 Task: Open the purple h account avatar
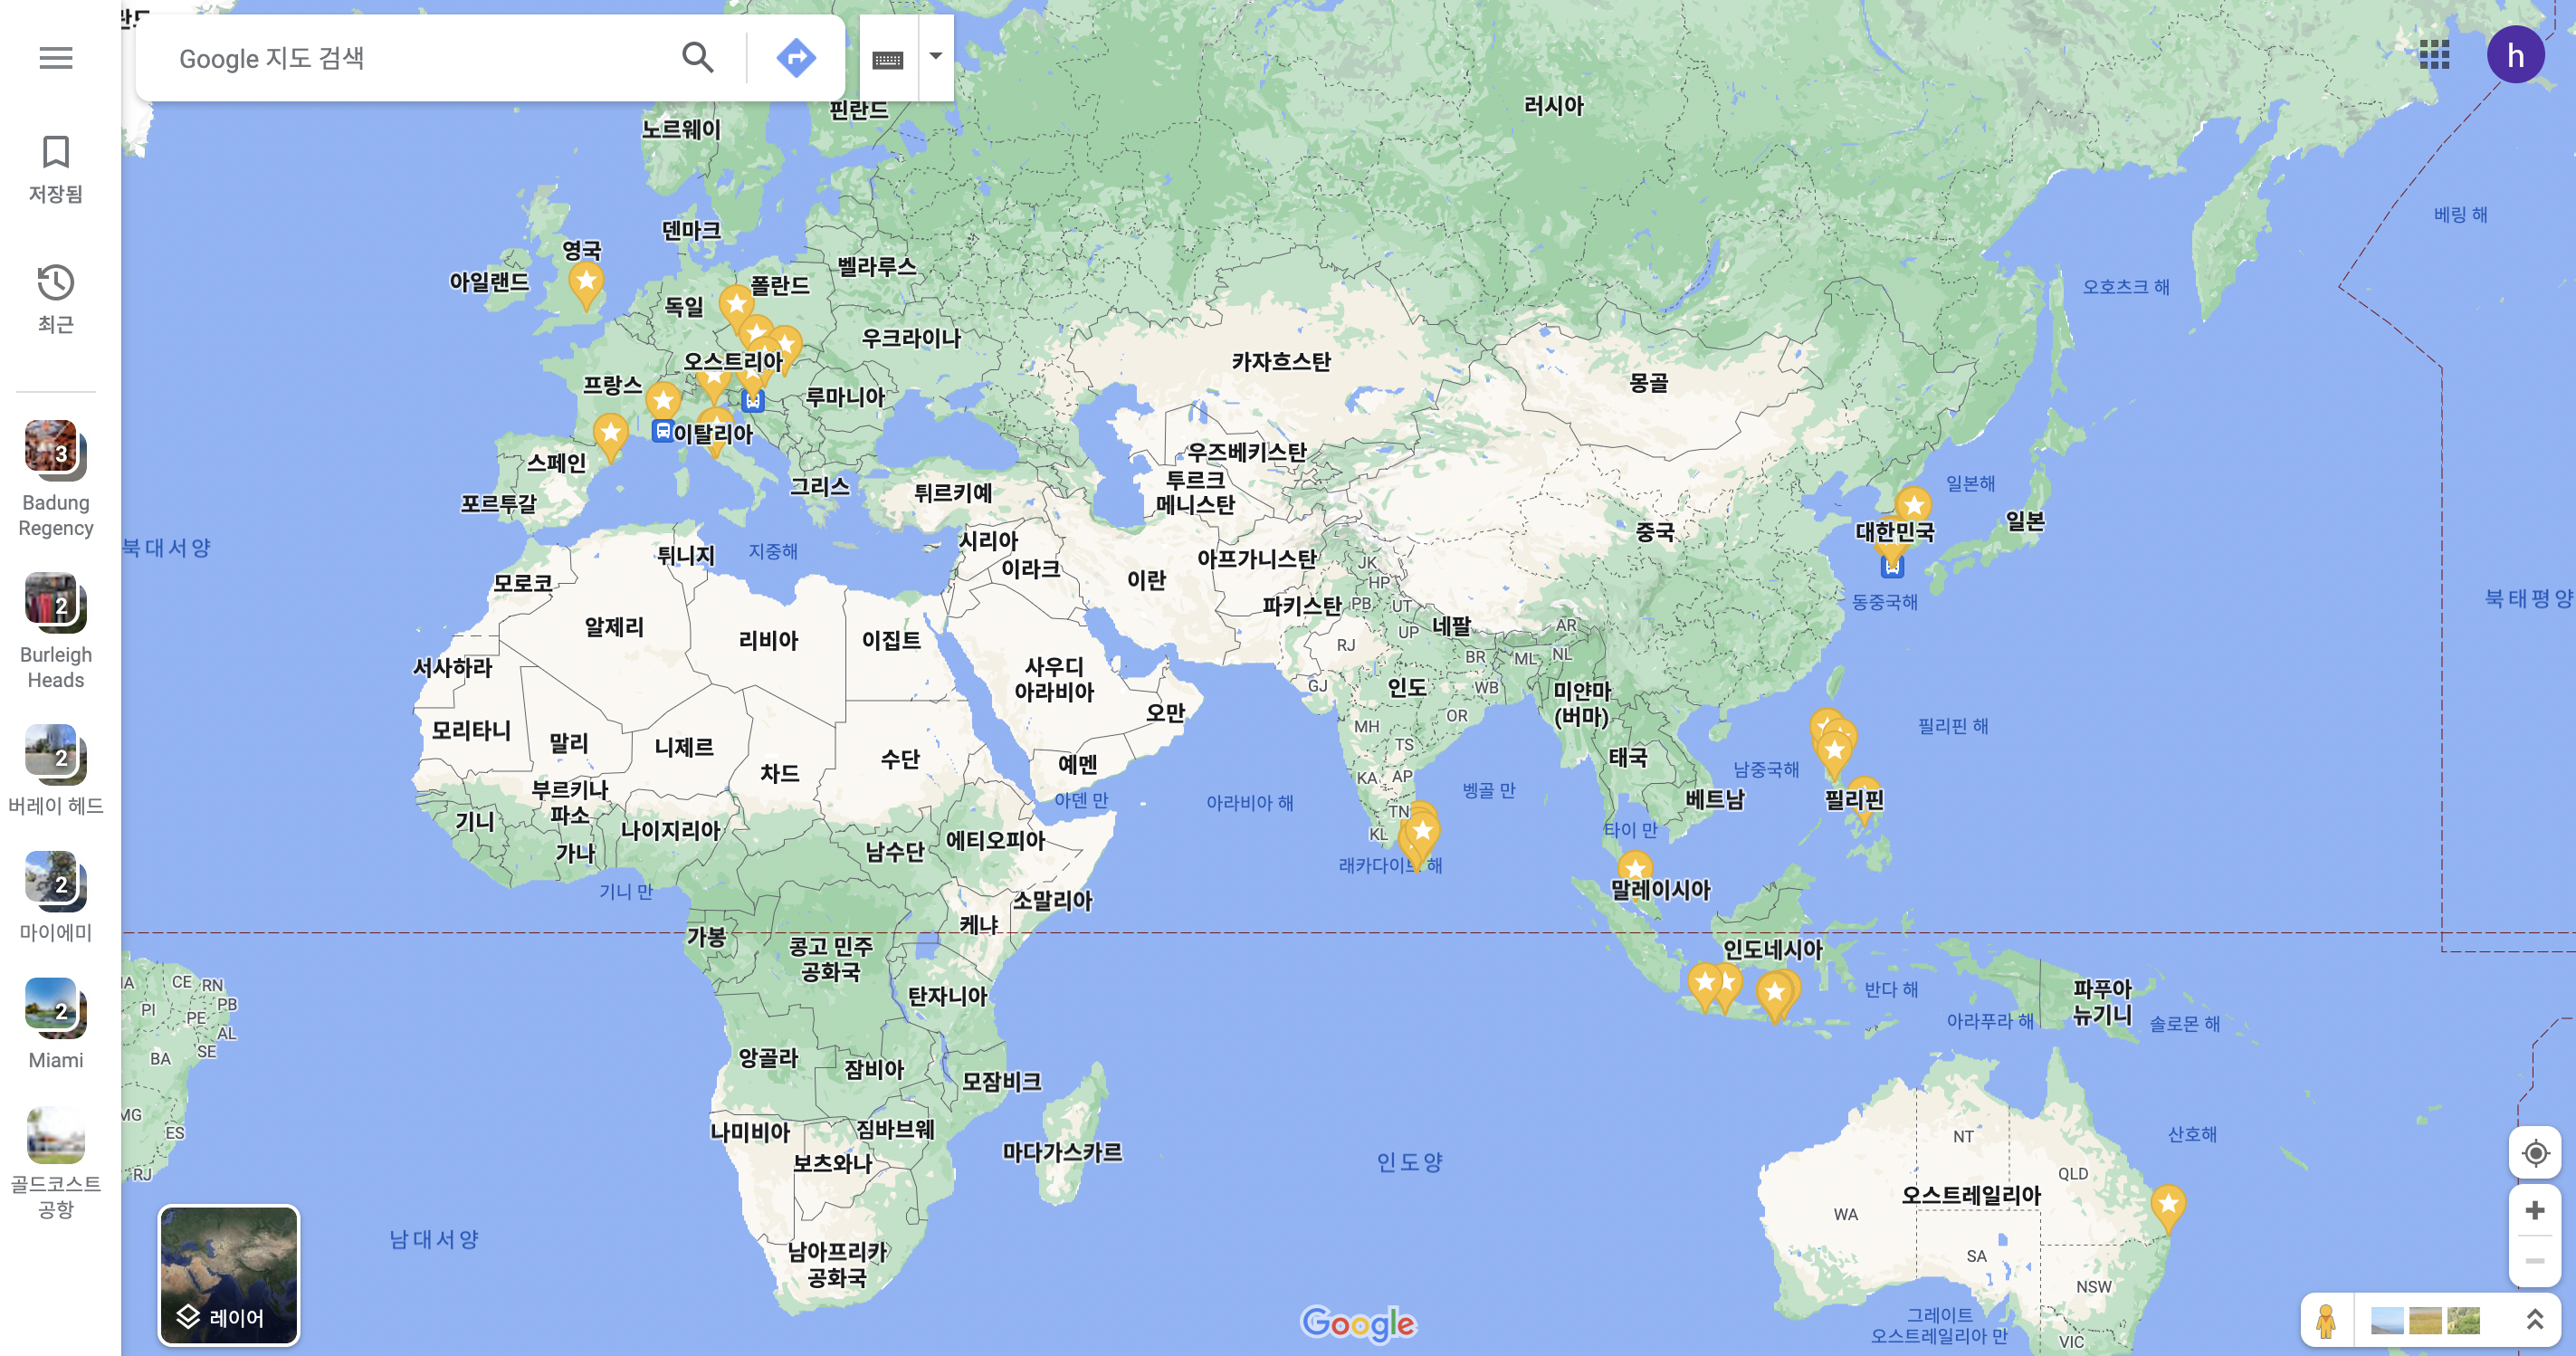(2515, 55)
